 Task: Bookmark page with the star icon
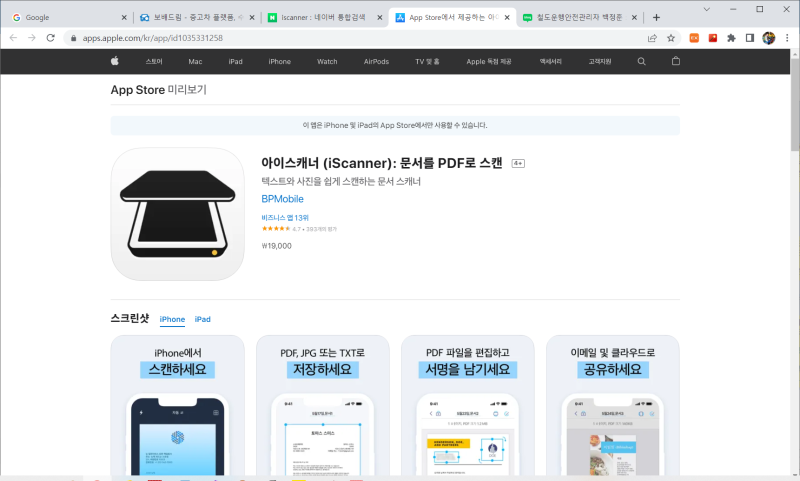point(671,38)
